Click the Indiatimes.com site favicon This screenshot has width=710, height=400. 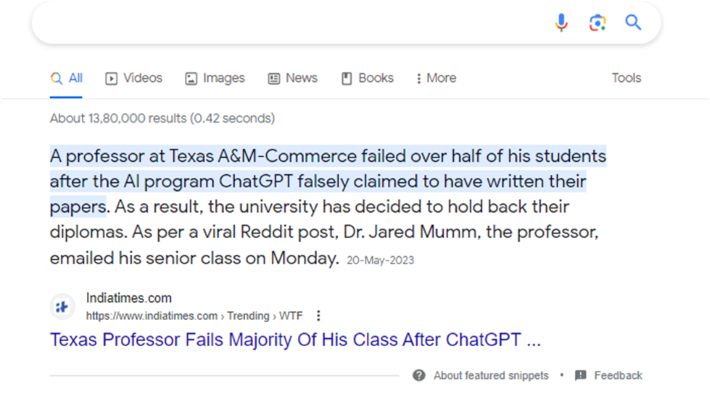coord(62,307)
